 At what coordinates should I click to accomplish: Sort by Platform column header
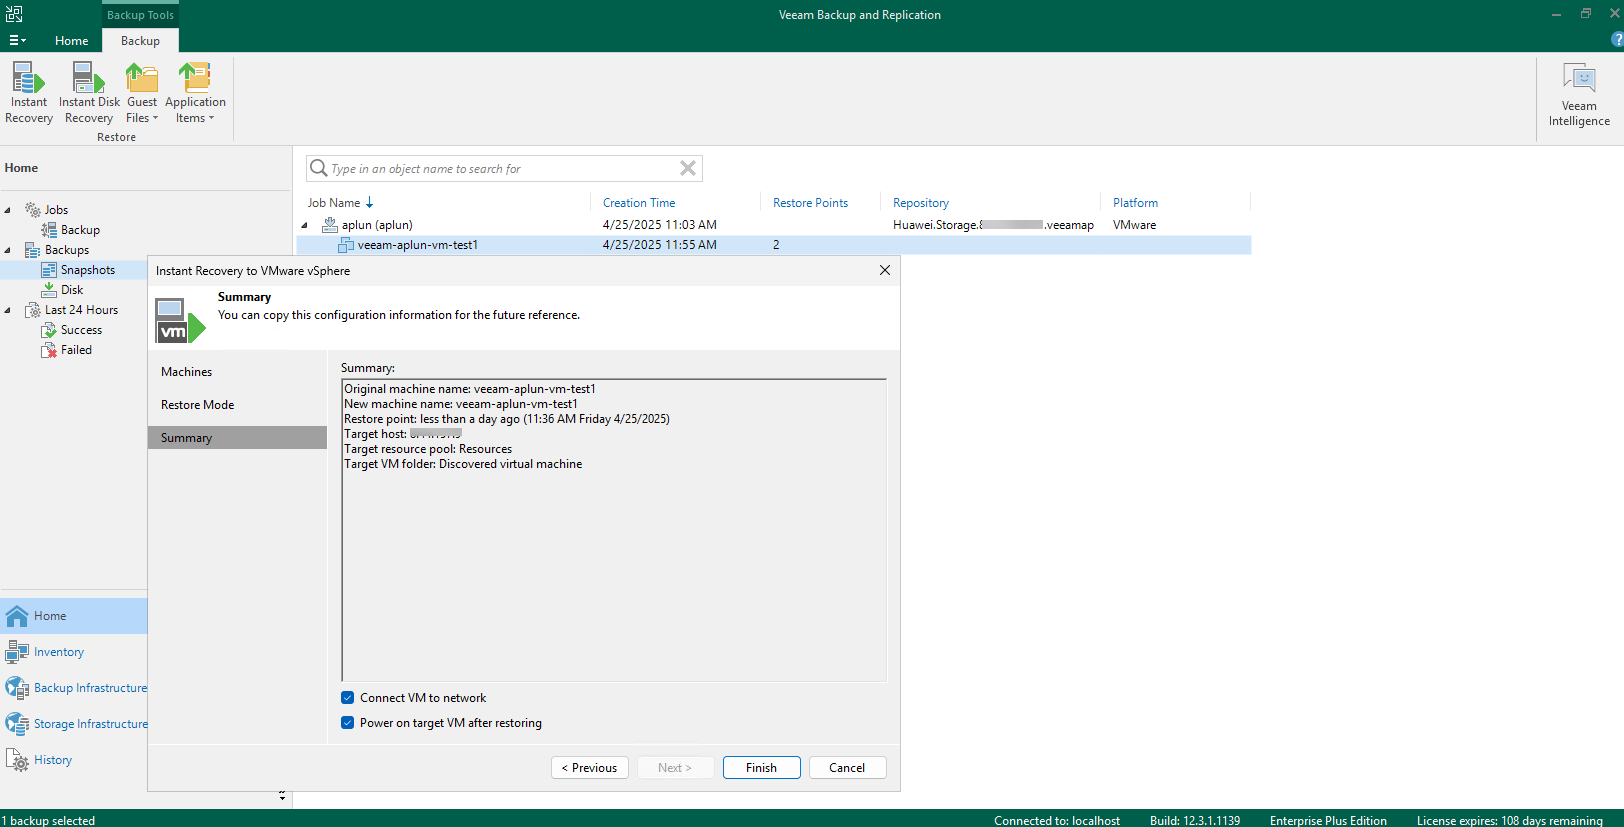(x=1135, y=203)
